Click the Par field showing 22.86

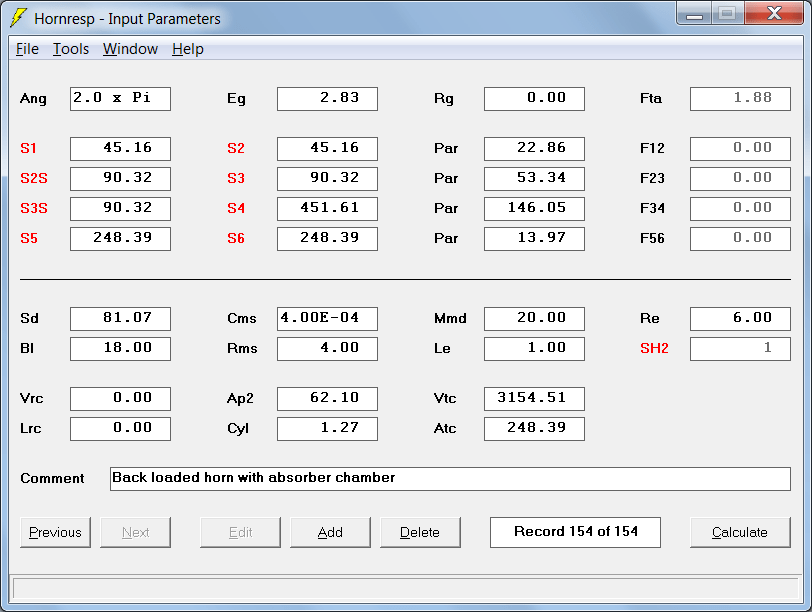point(534,149)
